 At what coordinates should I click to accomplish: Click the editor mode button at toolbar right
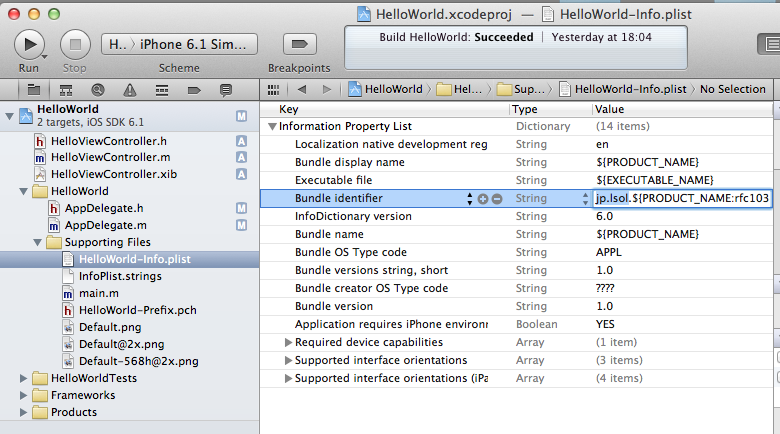769,44
